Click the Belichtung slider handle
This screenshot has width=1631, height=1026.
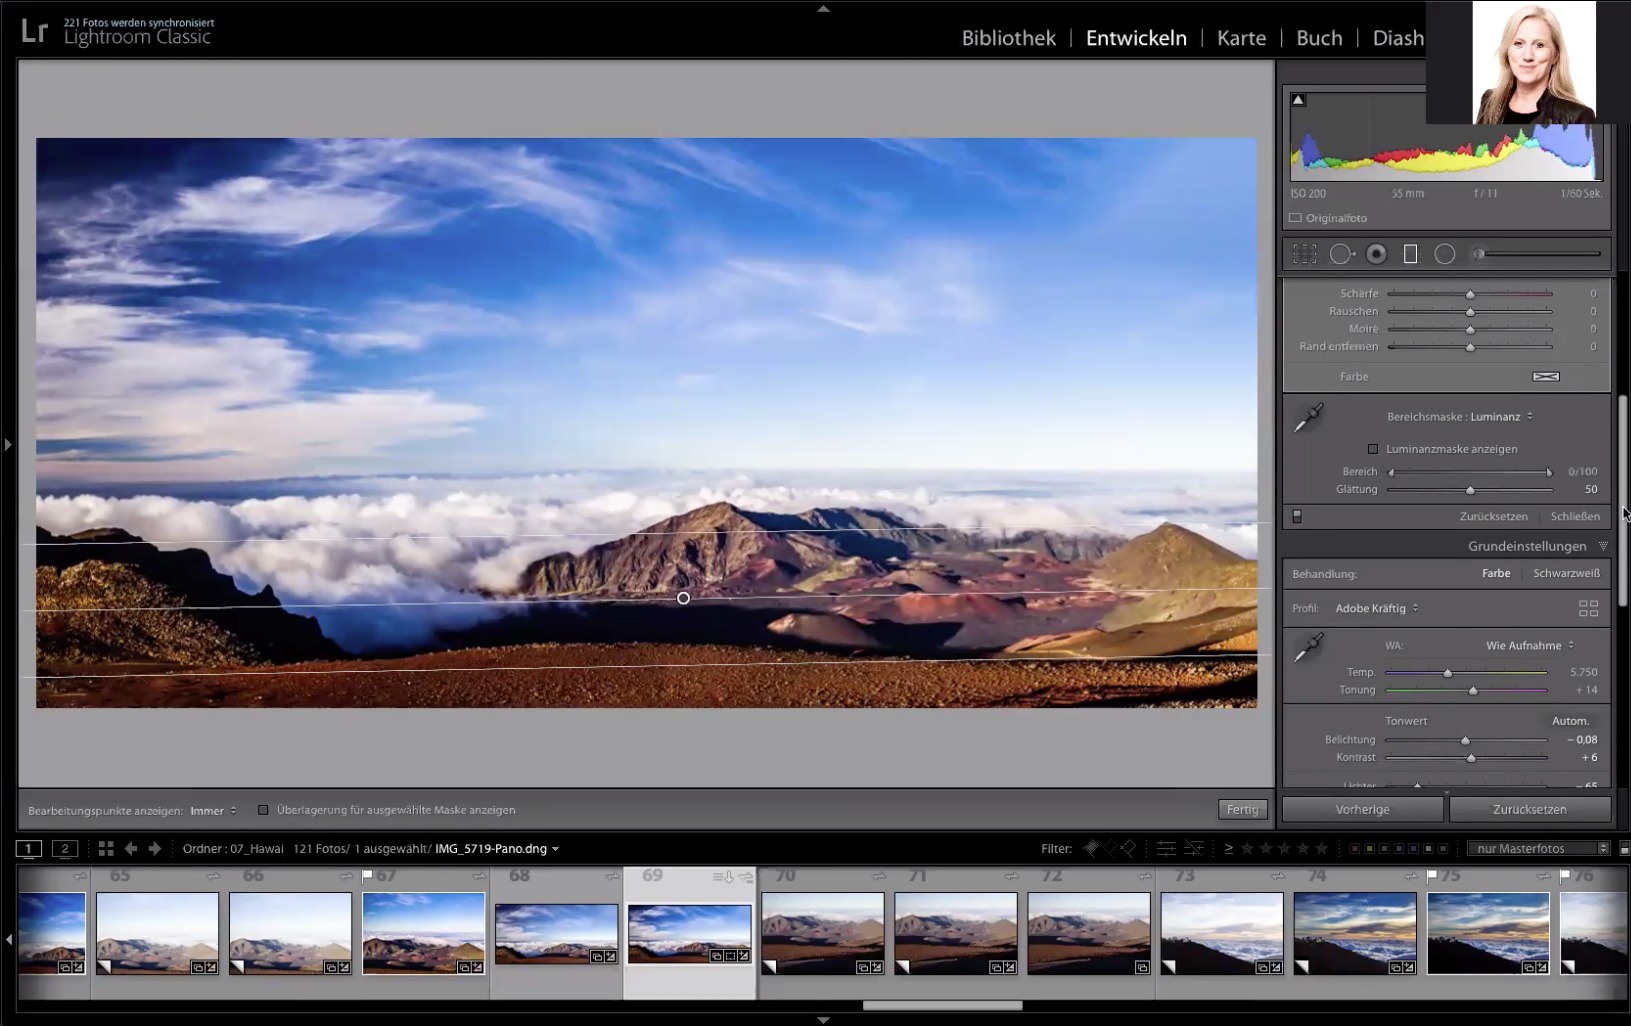(x=1465, y=740)
